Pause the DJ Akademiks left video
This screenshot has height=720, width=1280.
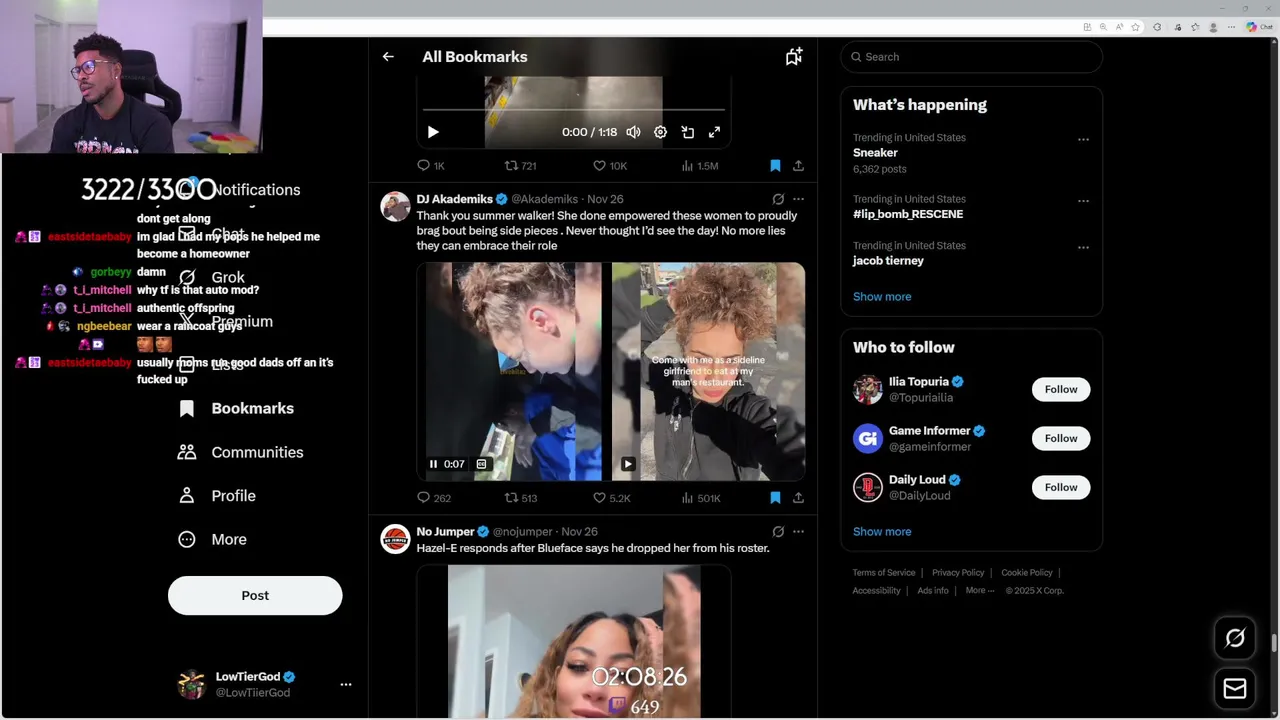pos(433,464)
